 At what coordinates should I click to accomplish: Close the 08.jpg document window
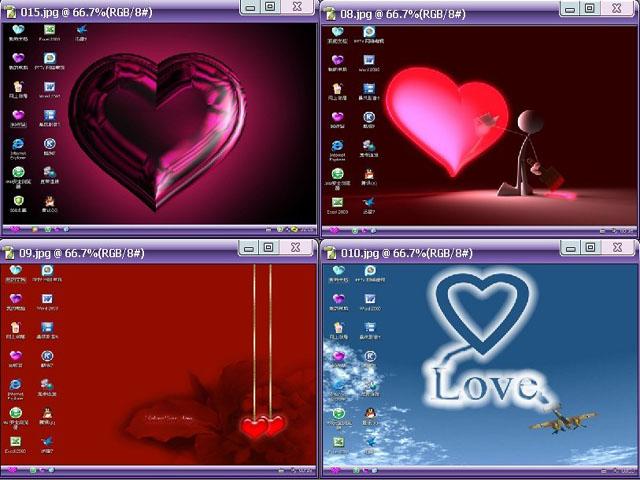(617, 9)
